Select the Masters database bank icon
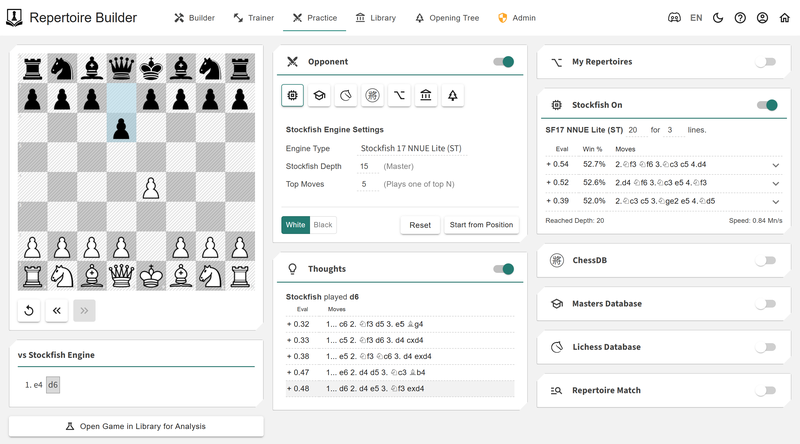This screenshot has width=800, height=444. coord(426,95)
